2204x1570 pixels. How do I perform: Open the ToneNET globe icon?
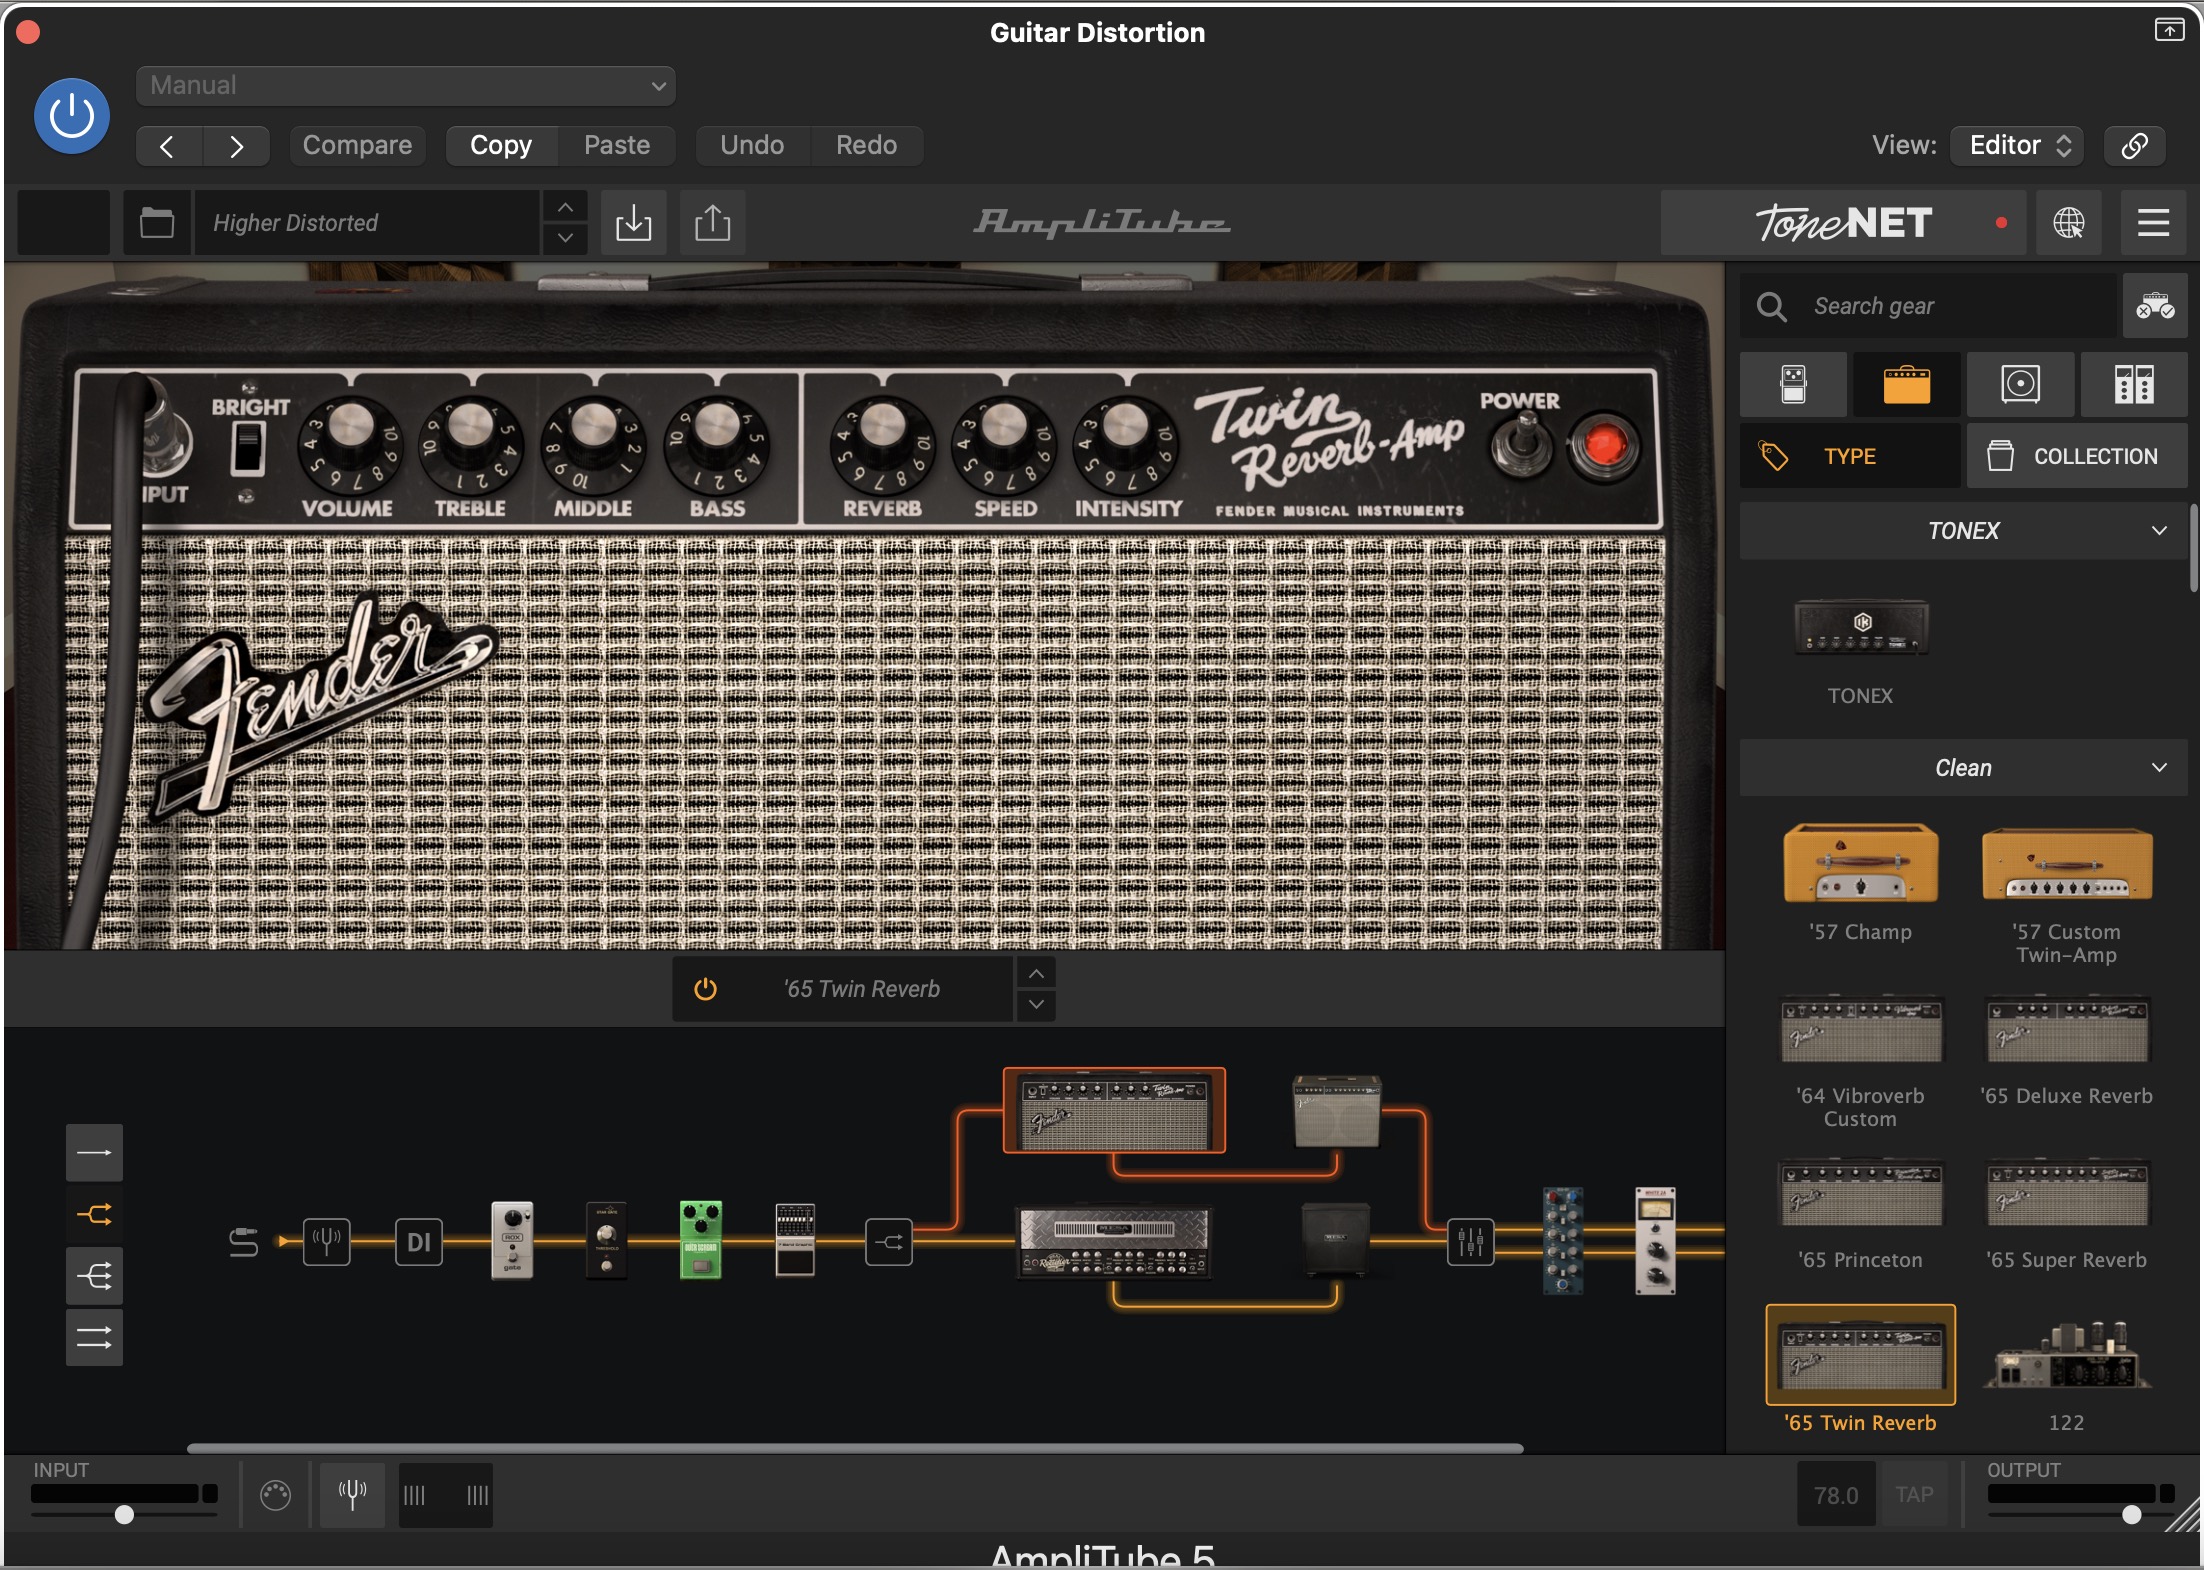click(2068, 222)
